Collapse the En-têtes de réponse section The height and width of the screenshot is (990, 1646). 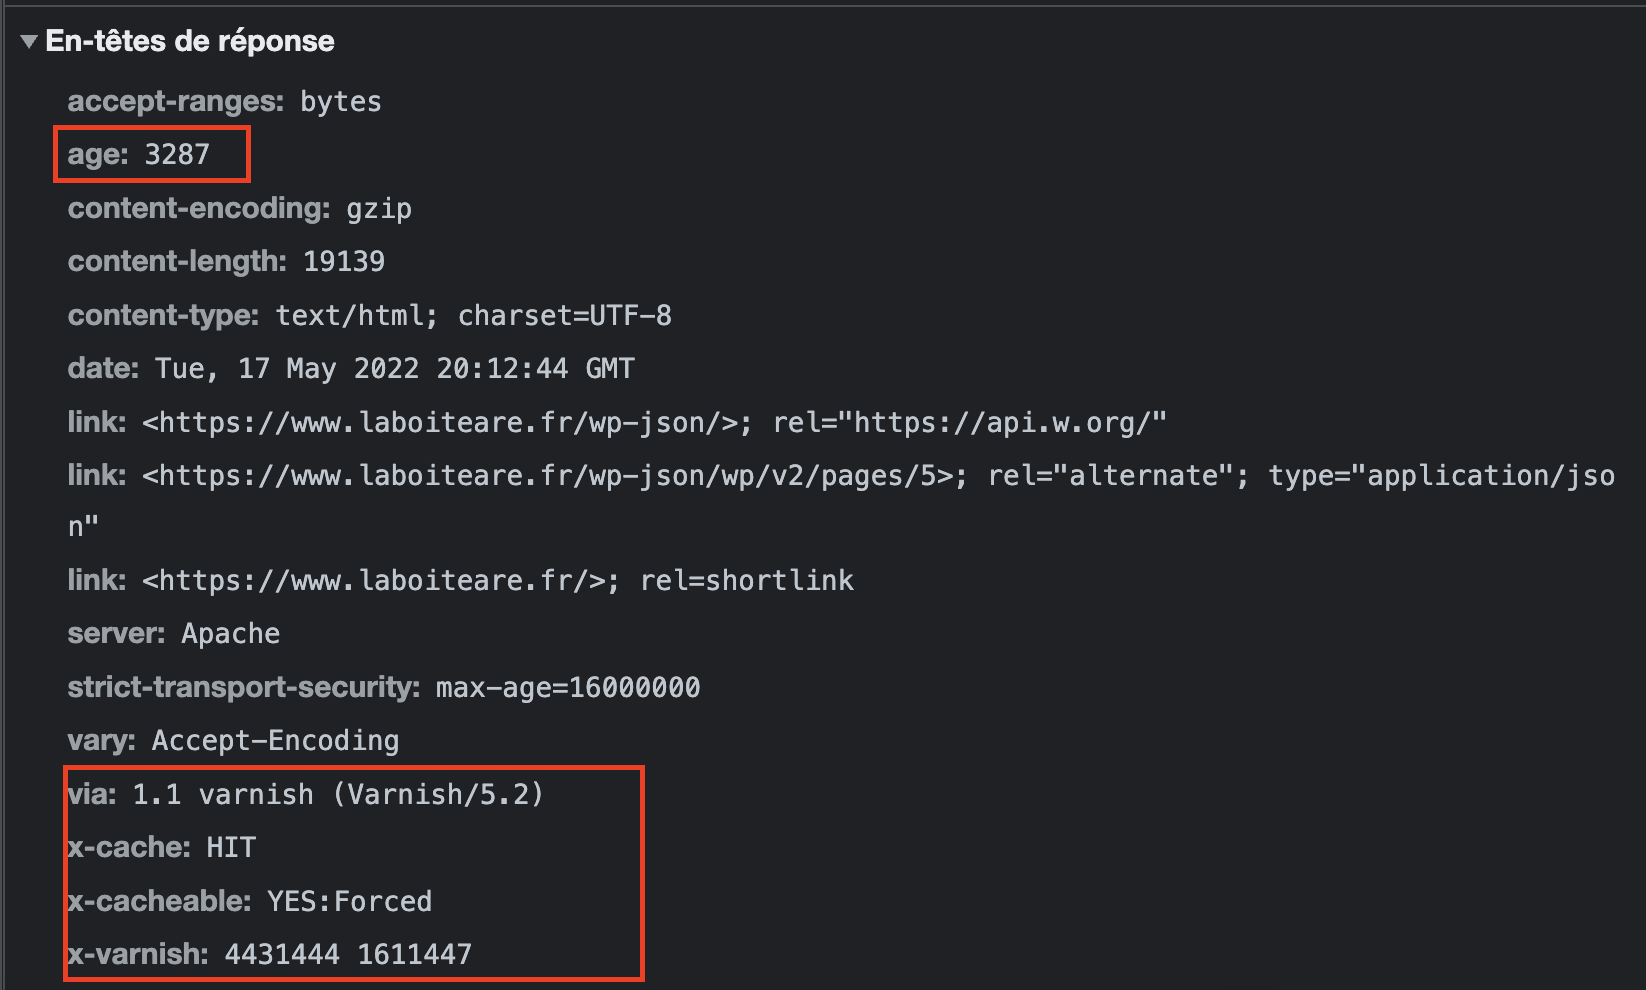[29, 41]
